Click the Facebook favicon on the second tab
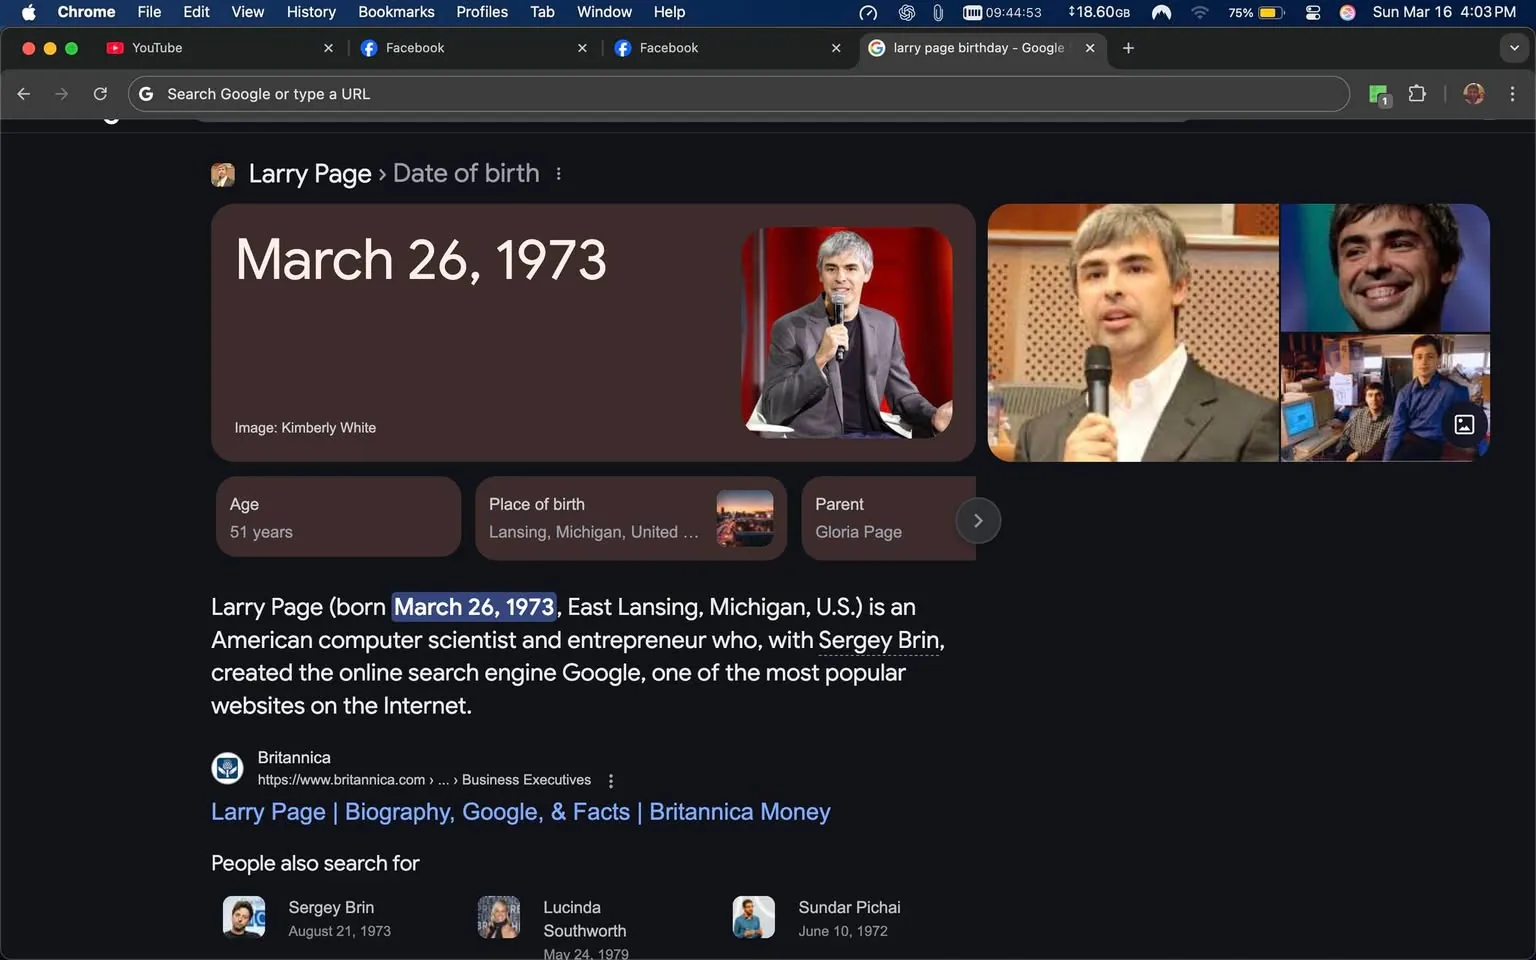Screen dimensions: 1536x960 click(x=623, y=47)
